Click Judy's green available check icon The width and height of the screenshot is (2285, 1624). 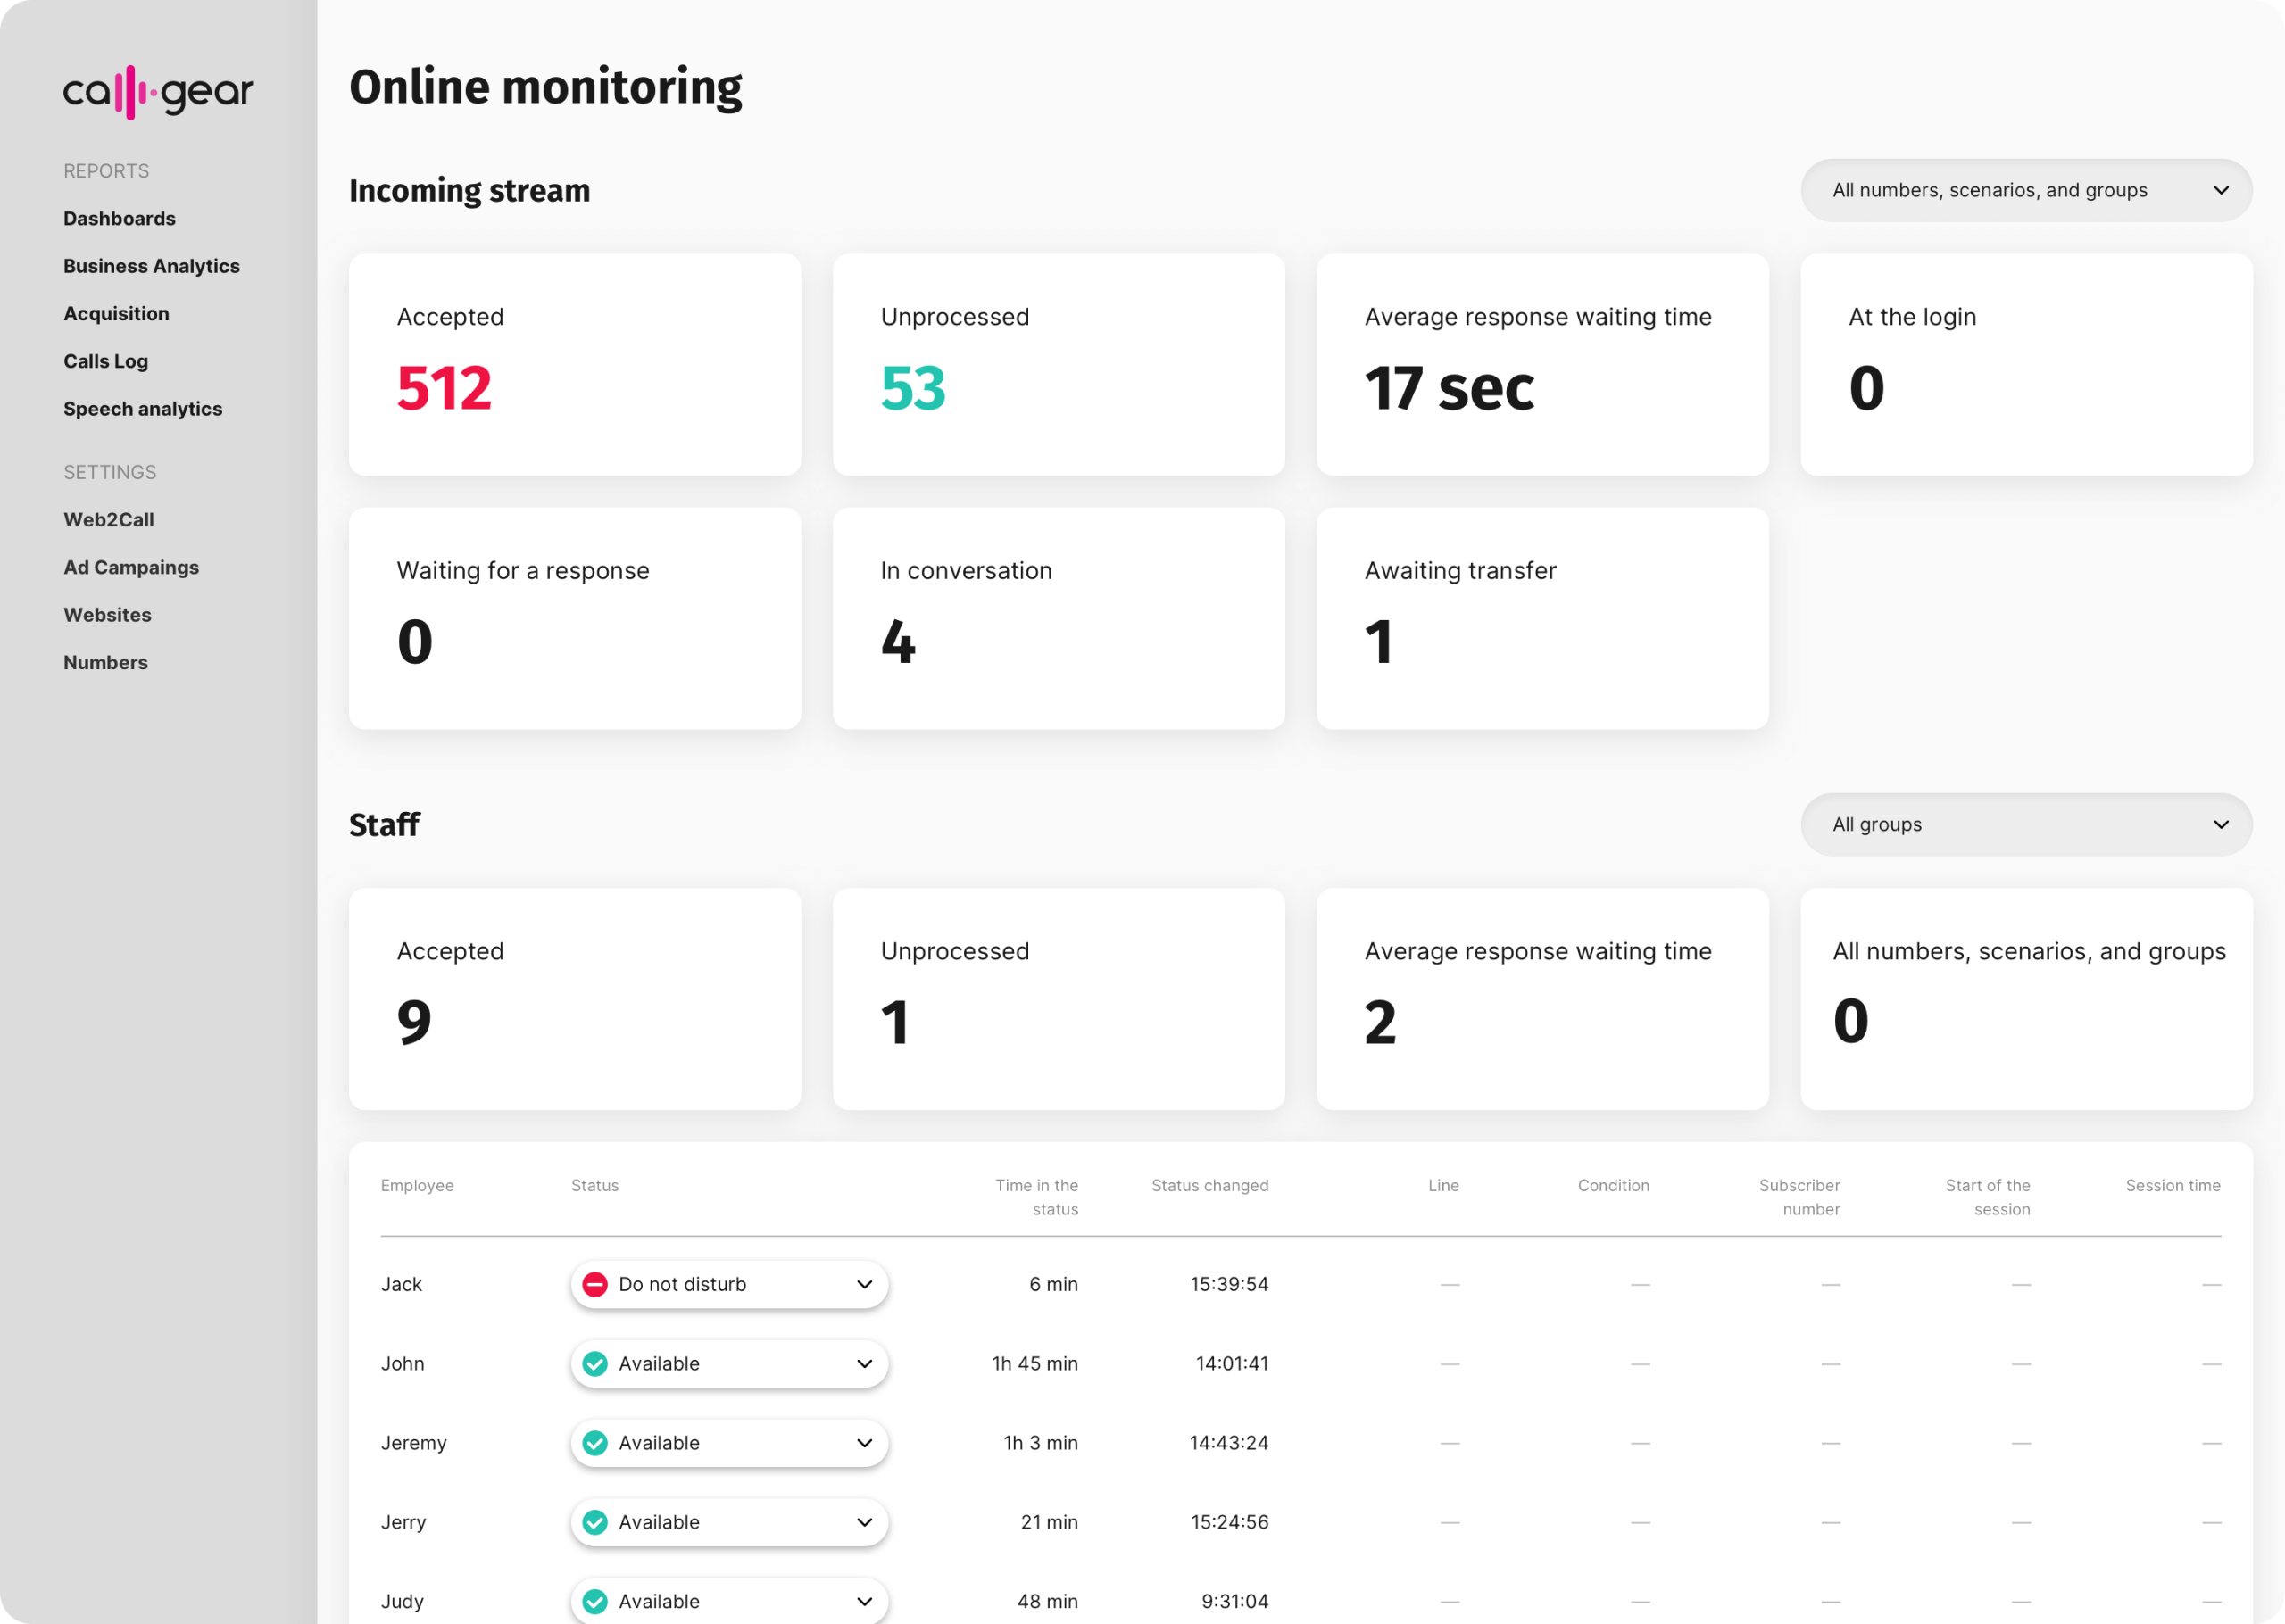pos(595,1601)
